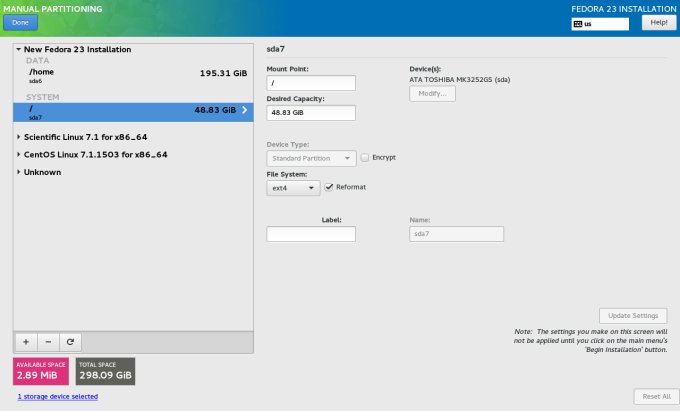The width and height of the screenshot is (680, 411).
Task: Click the remove mount point minus icon
Action: click(48, 342)
